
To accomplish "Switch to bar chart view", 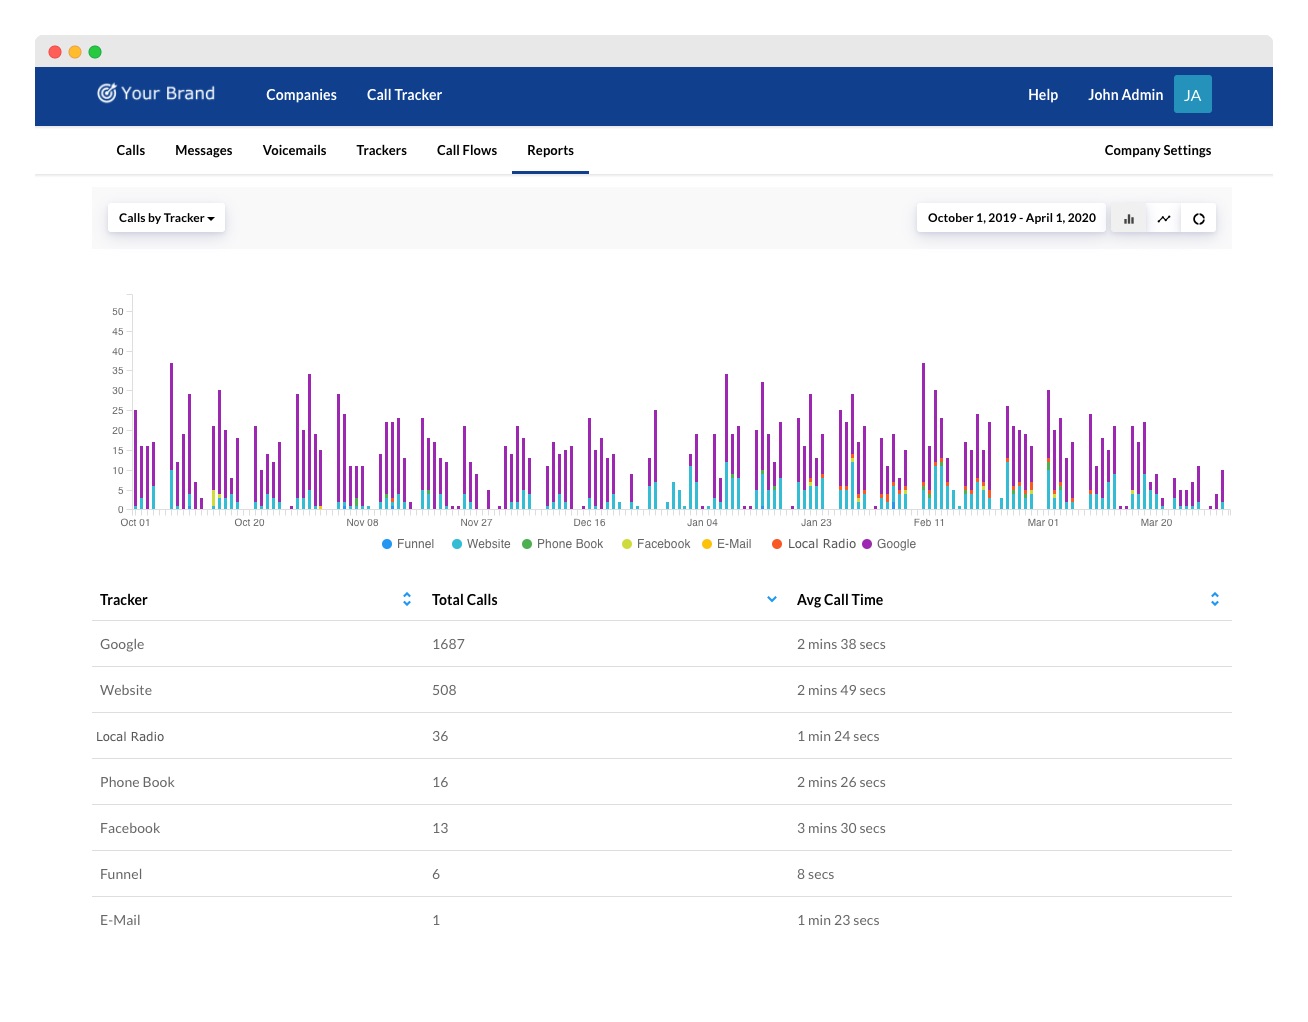I will [x=1129, y=219].
